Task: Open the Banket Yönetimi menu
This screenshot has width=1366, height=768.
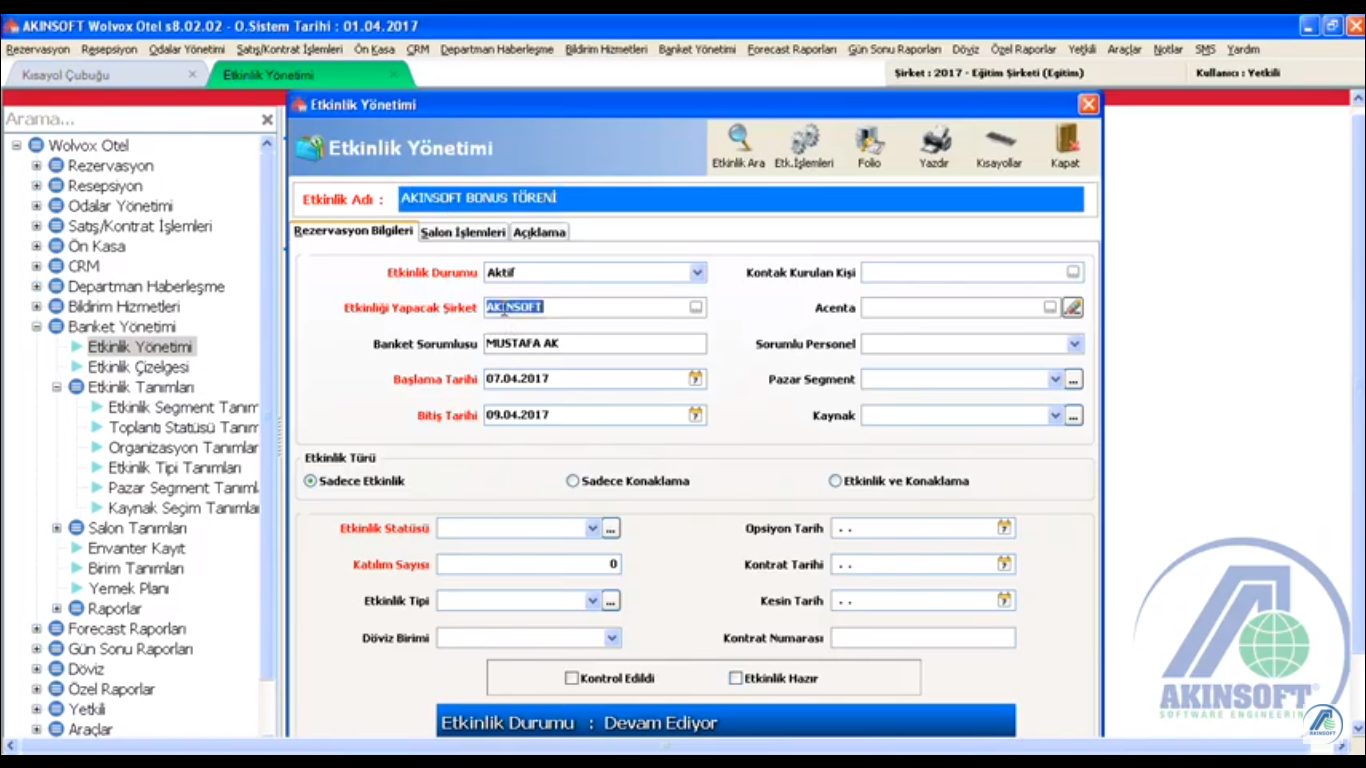Action: [697, 49]
